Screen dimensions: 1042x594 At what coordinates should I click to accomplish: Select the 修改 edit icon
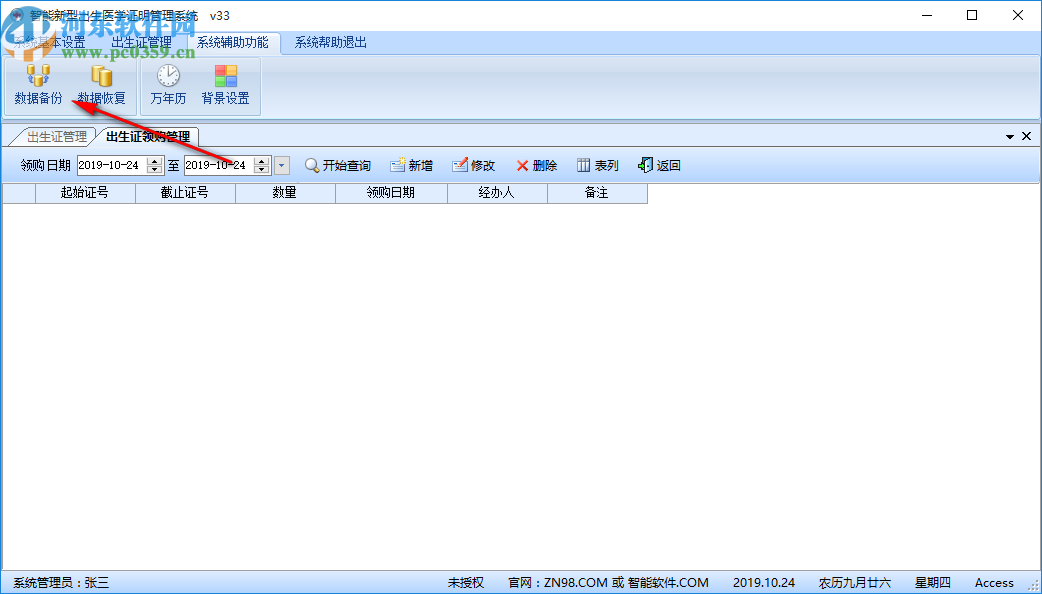472,164
